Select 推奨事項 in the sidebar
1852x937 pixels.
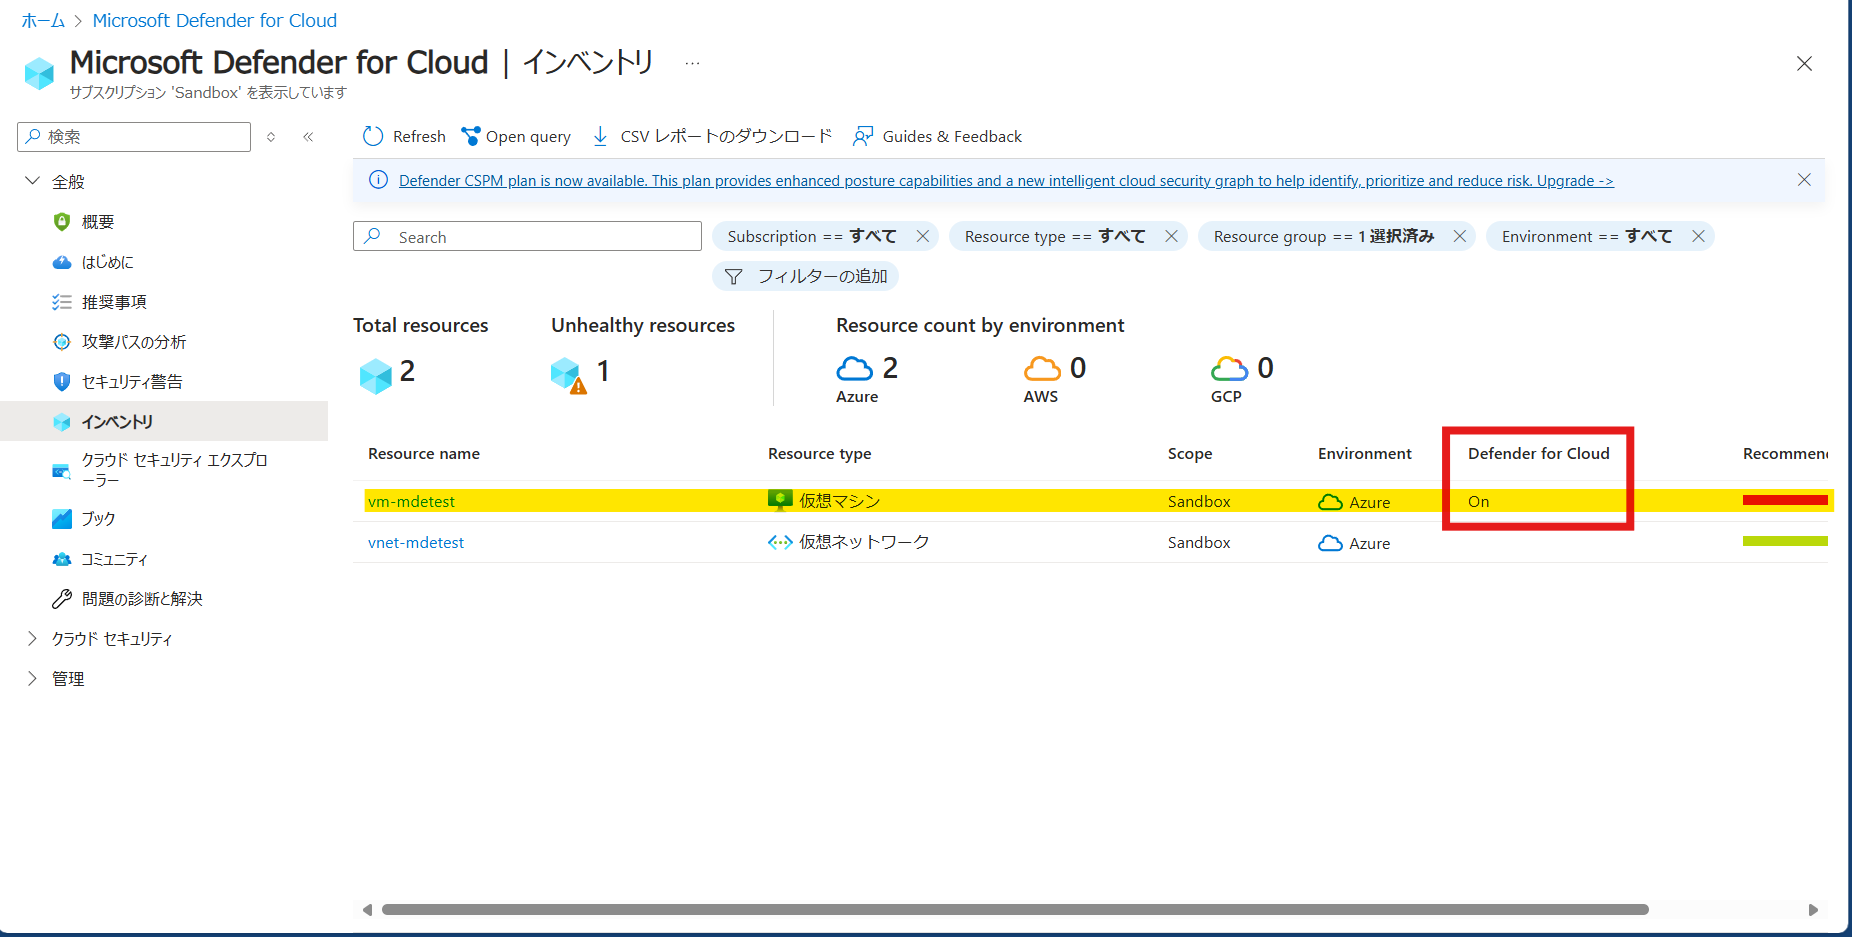(114, 302)
